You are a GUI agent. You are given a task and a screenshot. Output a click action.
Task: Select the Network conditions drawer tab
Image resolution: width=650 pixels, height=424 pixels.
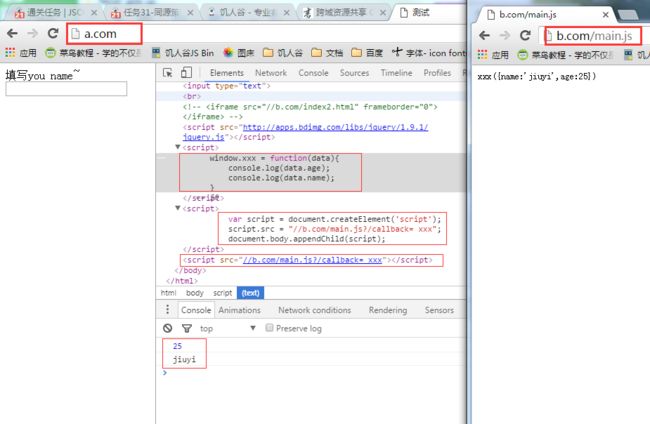(315, 310)
